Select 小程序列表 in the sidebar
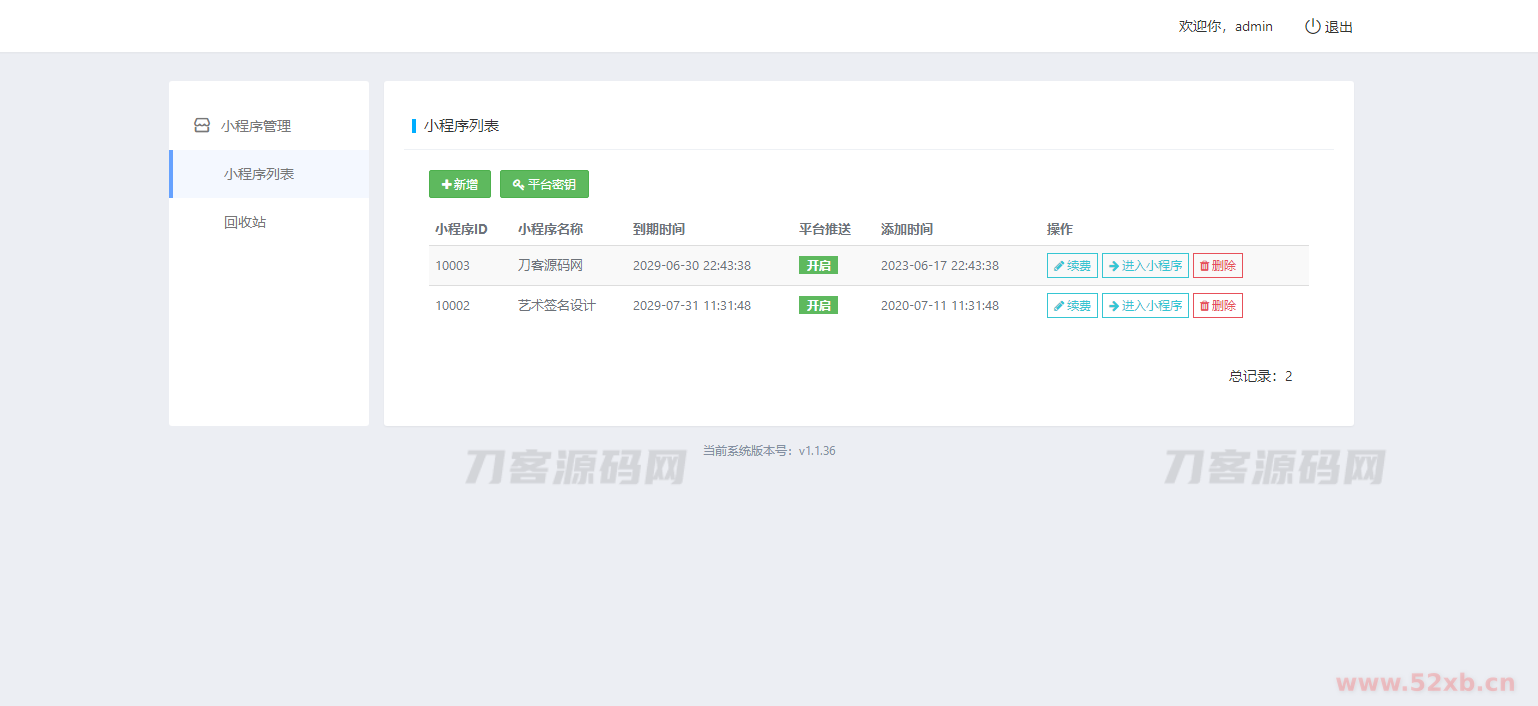This screenshot has width=1538, height=706. pos(259,174)
